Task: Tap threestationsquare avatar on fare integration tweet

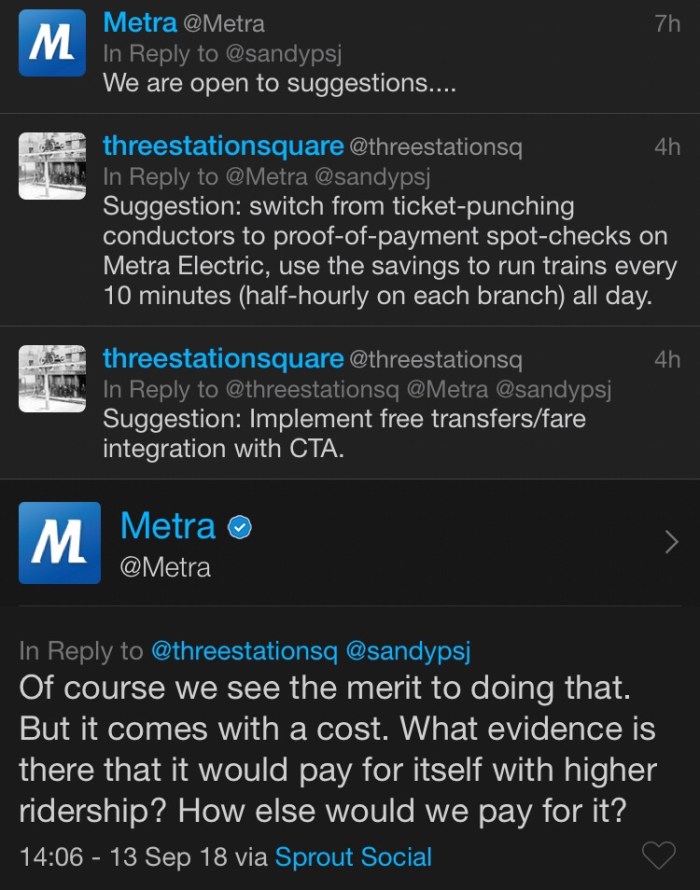Action: point(52,378)
